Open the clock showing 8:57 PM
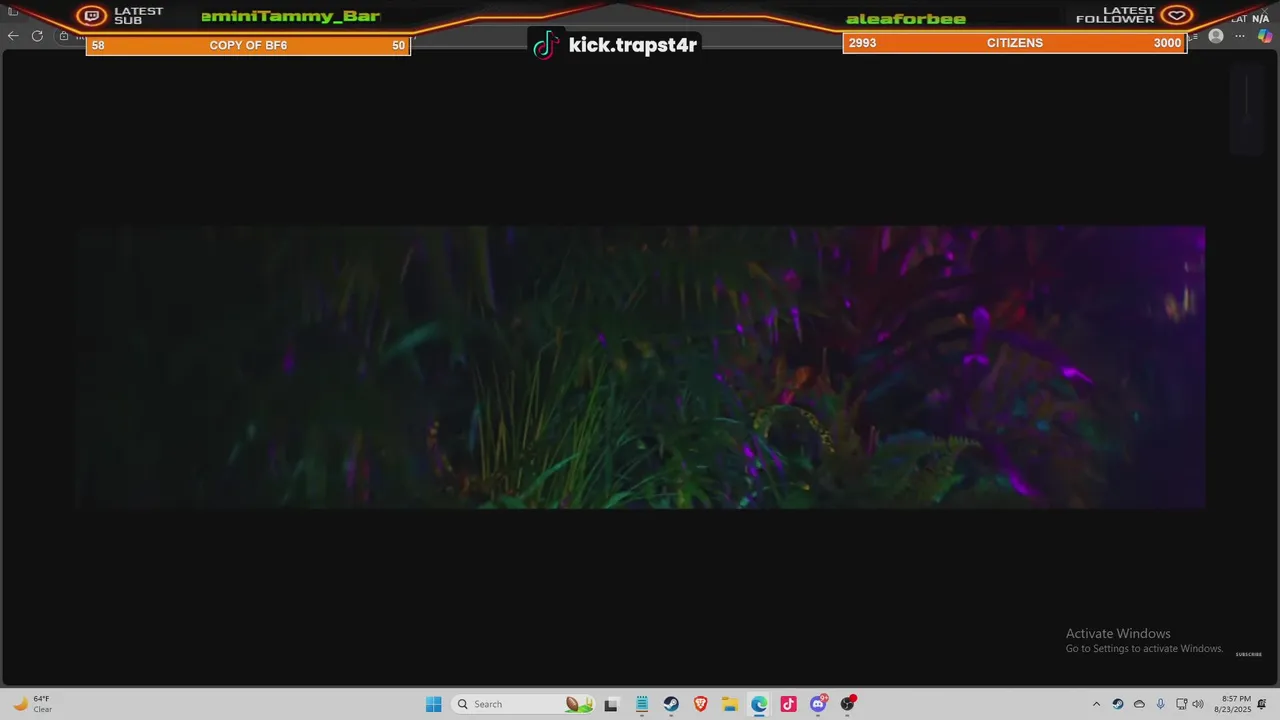 (x=1233, y=704)
